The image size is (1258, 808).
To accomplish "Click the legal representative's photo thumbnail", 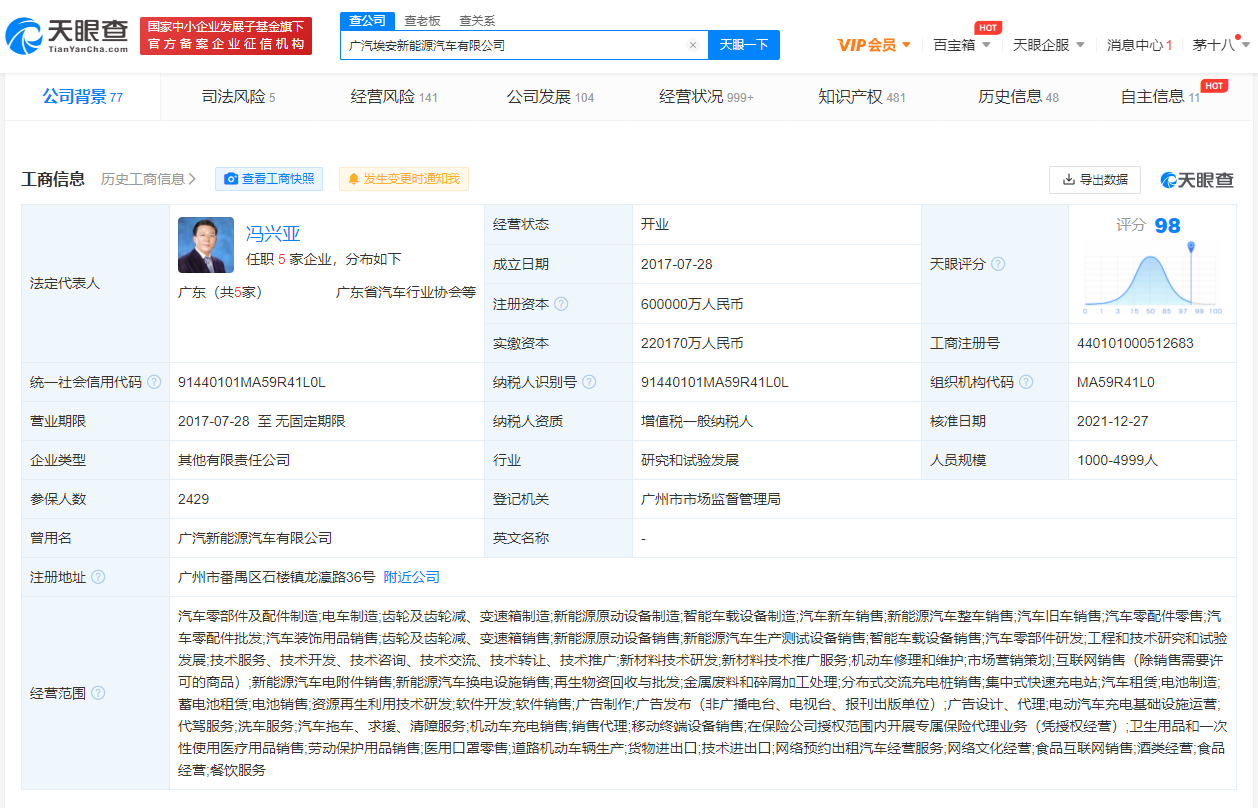I will [206, 245].
